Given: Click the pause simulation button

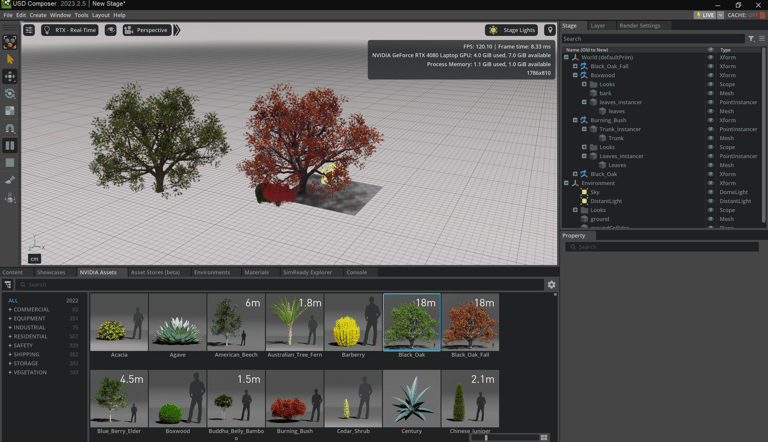Looking at the screenshot, I should (10, 146).
